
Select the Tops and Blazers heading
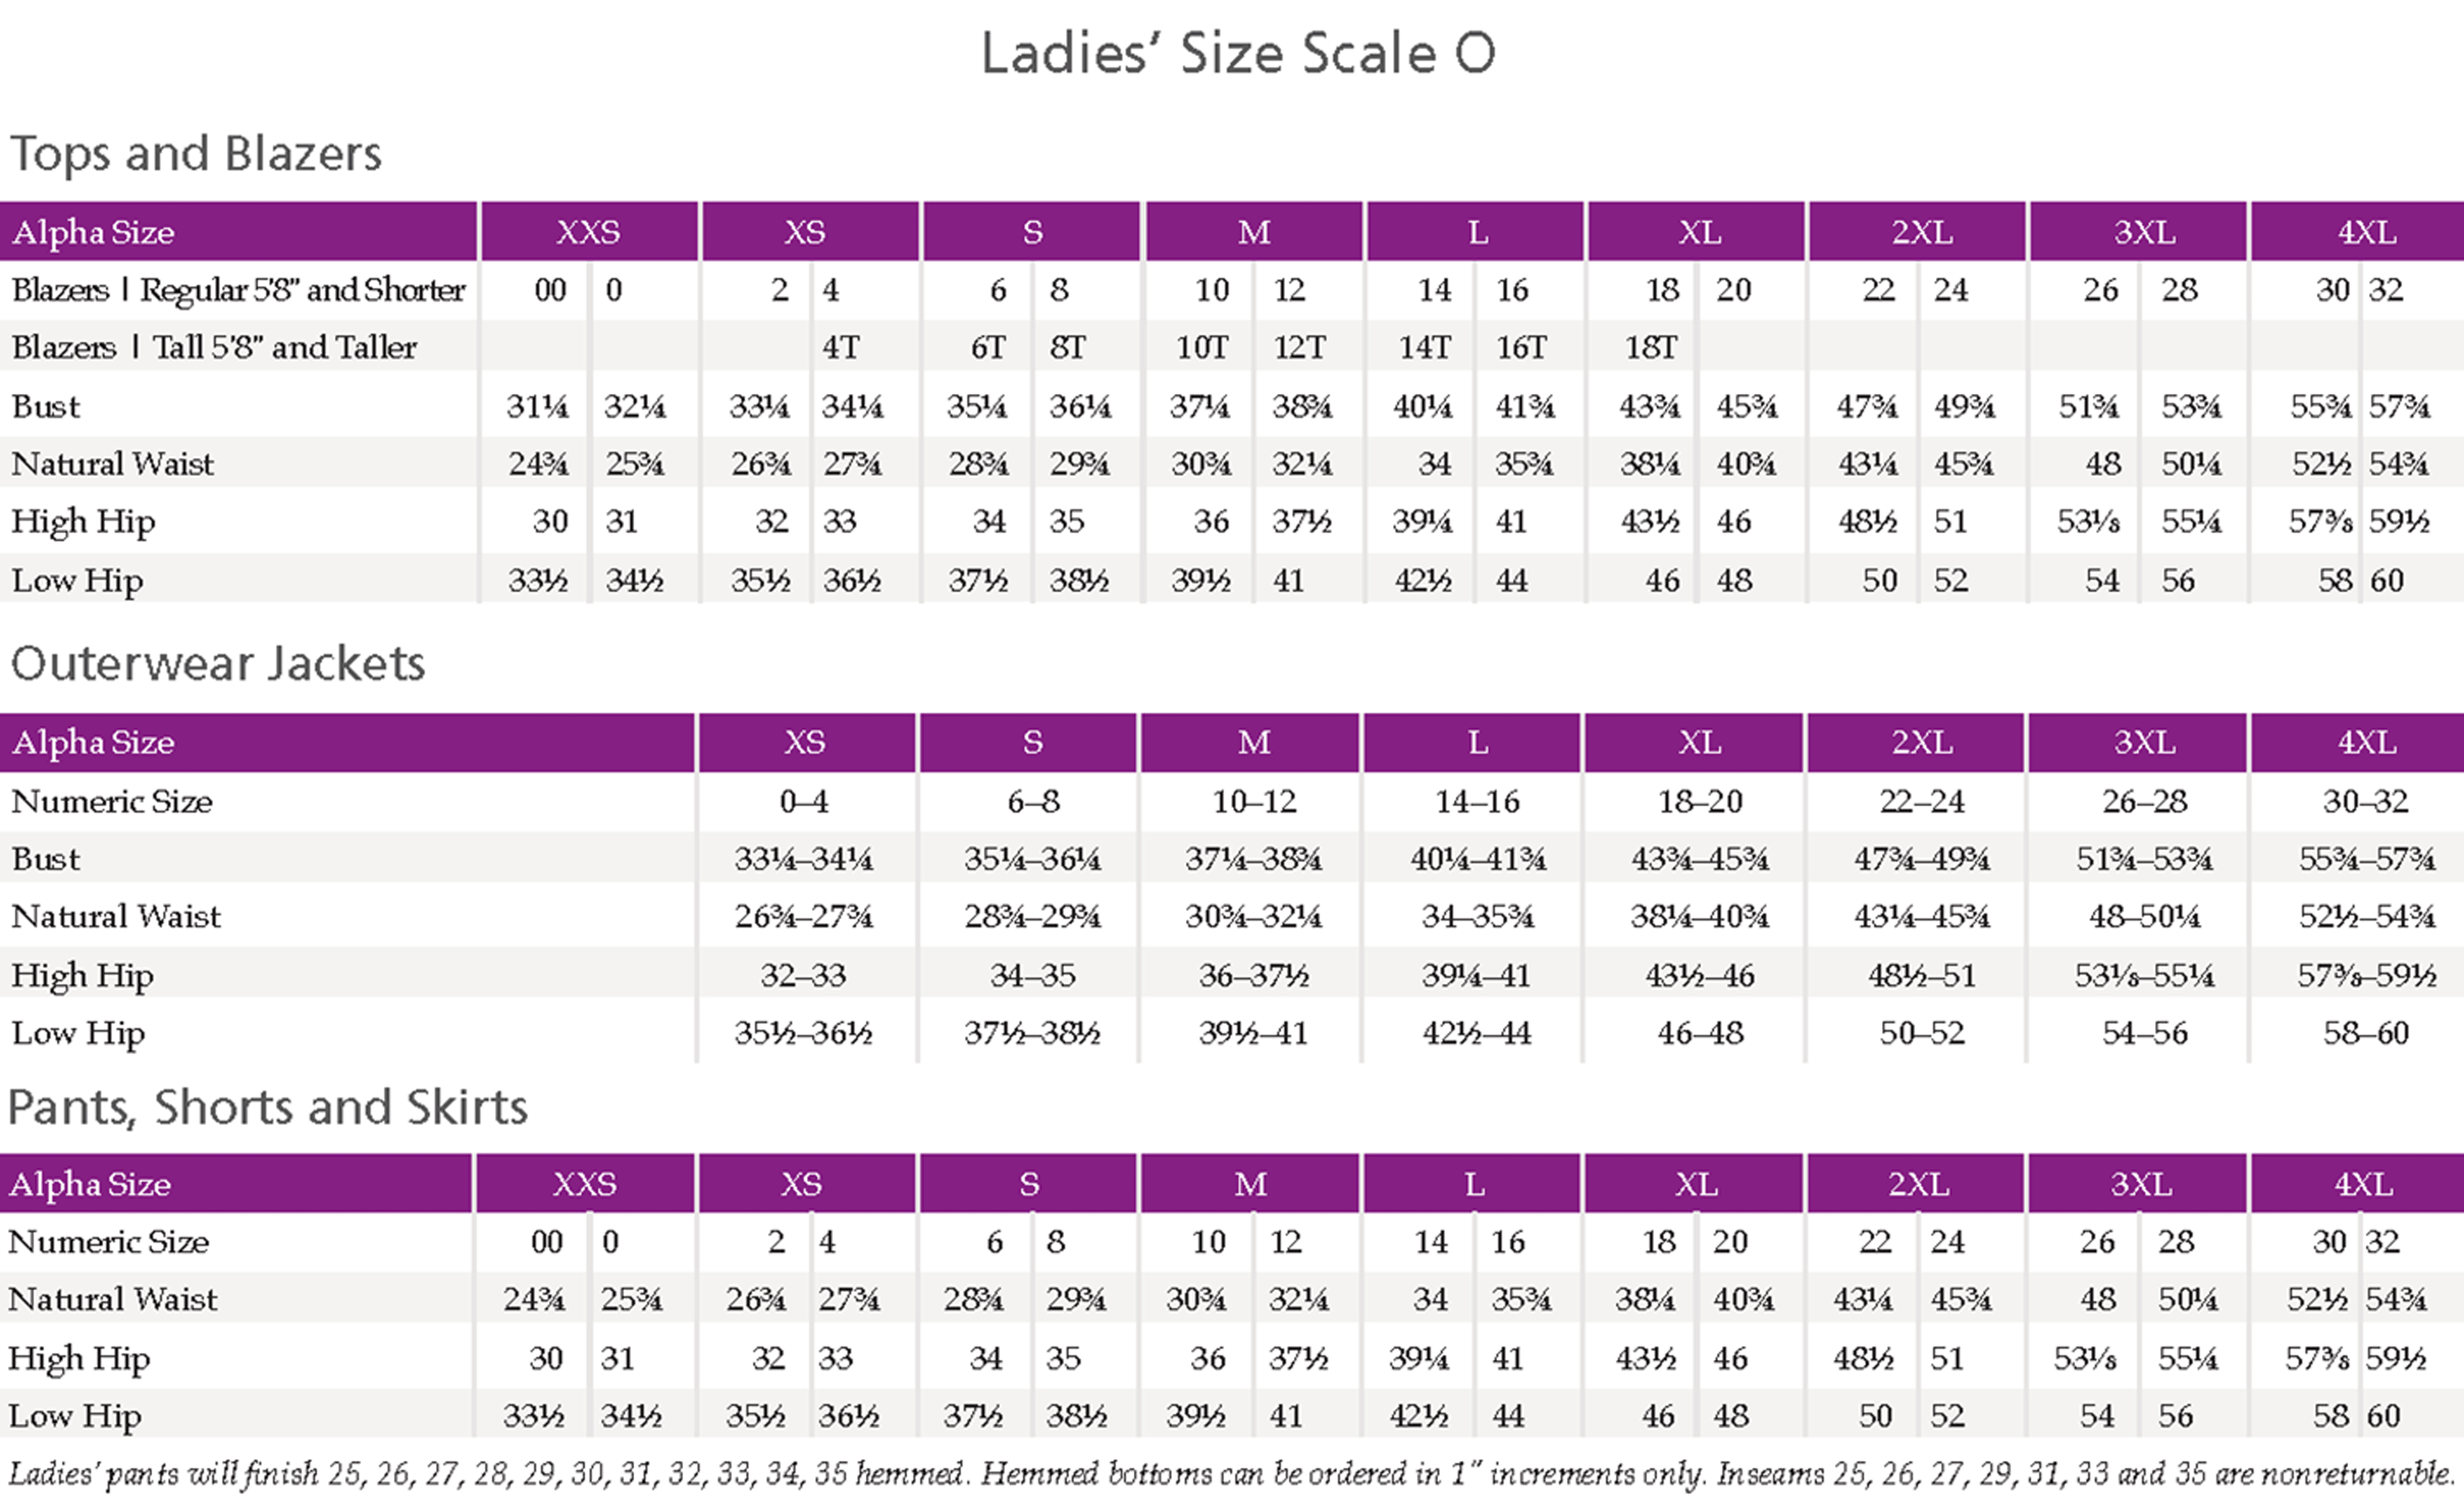point(196,154)
